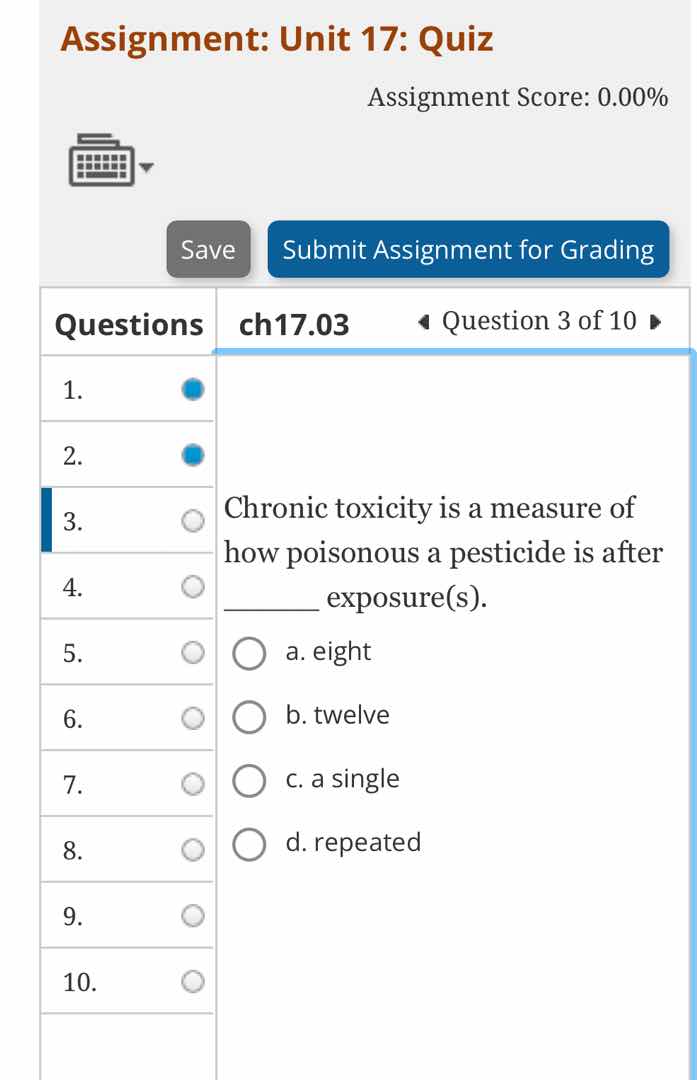Screen dimensions: 697x1080
Task: Go to next question arrow
Action: pos(655,322)
